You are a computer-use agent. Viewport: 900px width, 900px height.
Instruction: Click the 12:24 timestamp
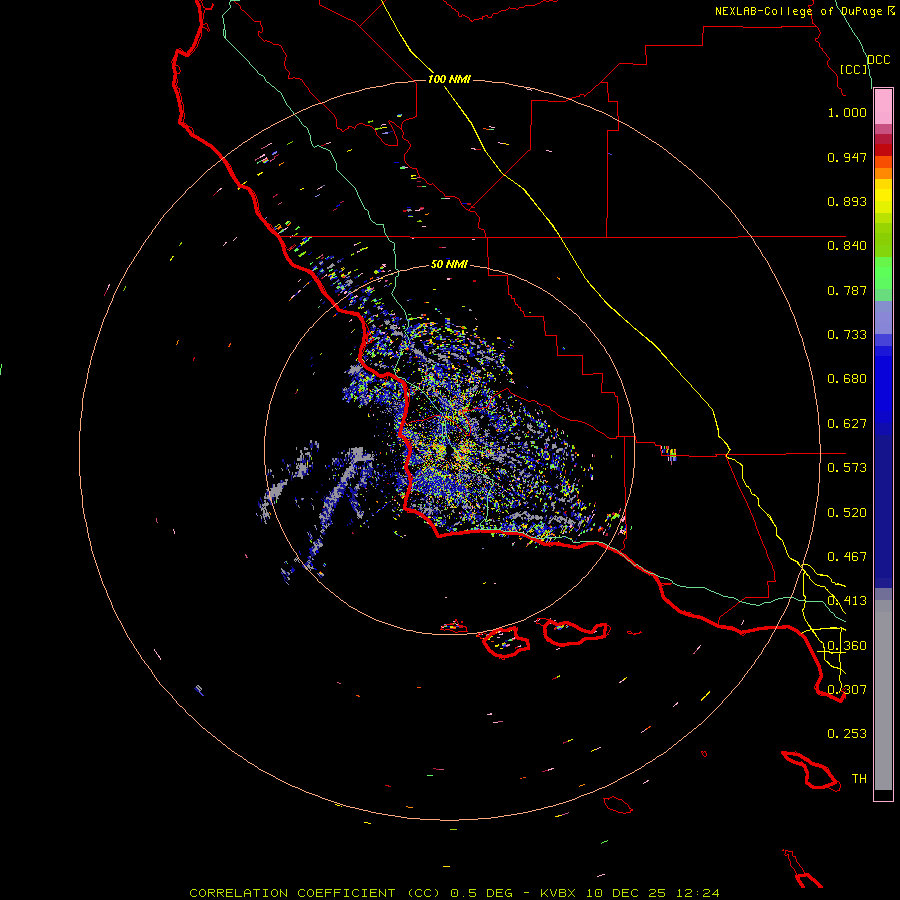[x=698, y=893]
